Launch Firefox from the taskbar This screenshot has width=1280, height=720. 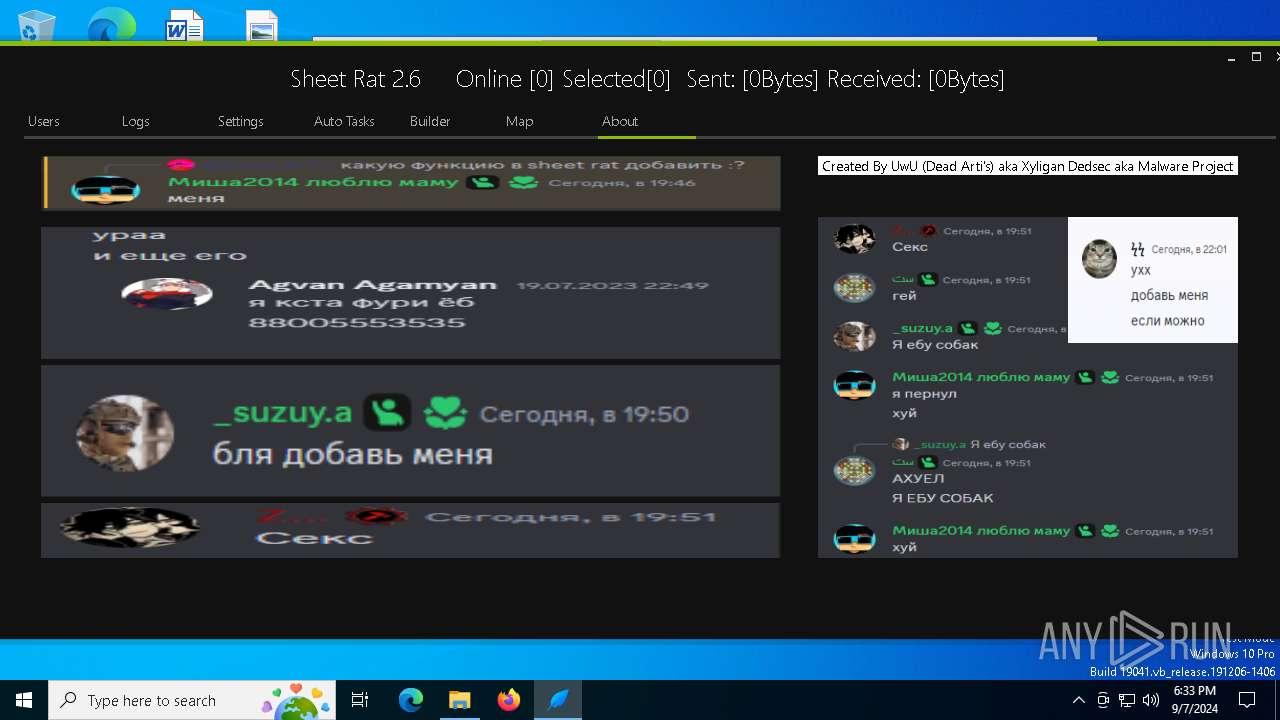click(509, 700)
